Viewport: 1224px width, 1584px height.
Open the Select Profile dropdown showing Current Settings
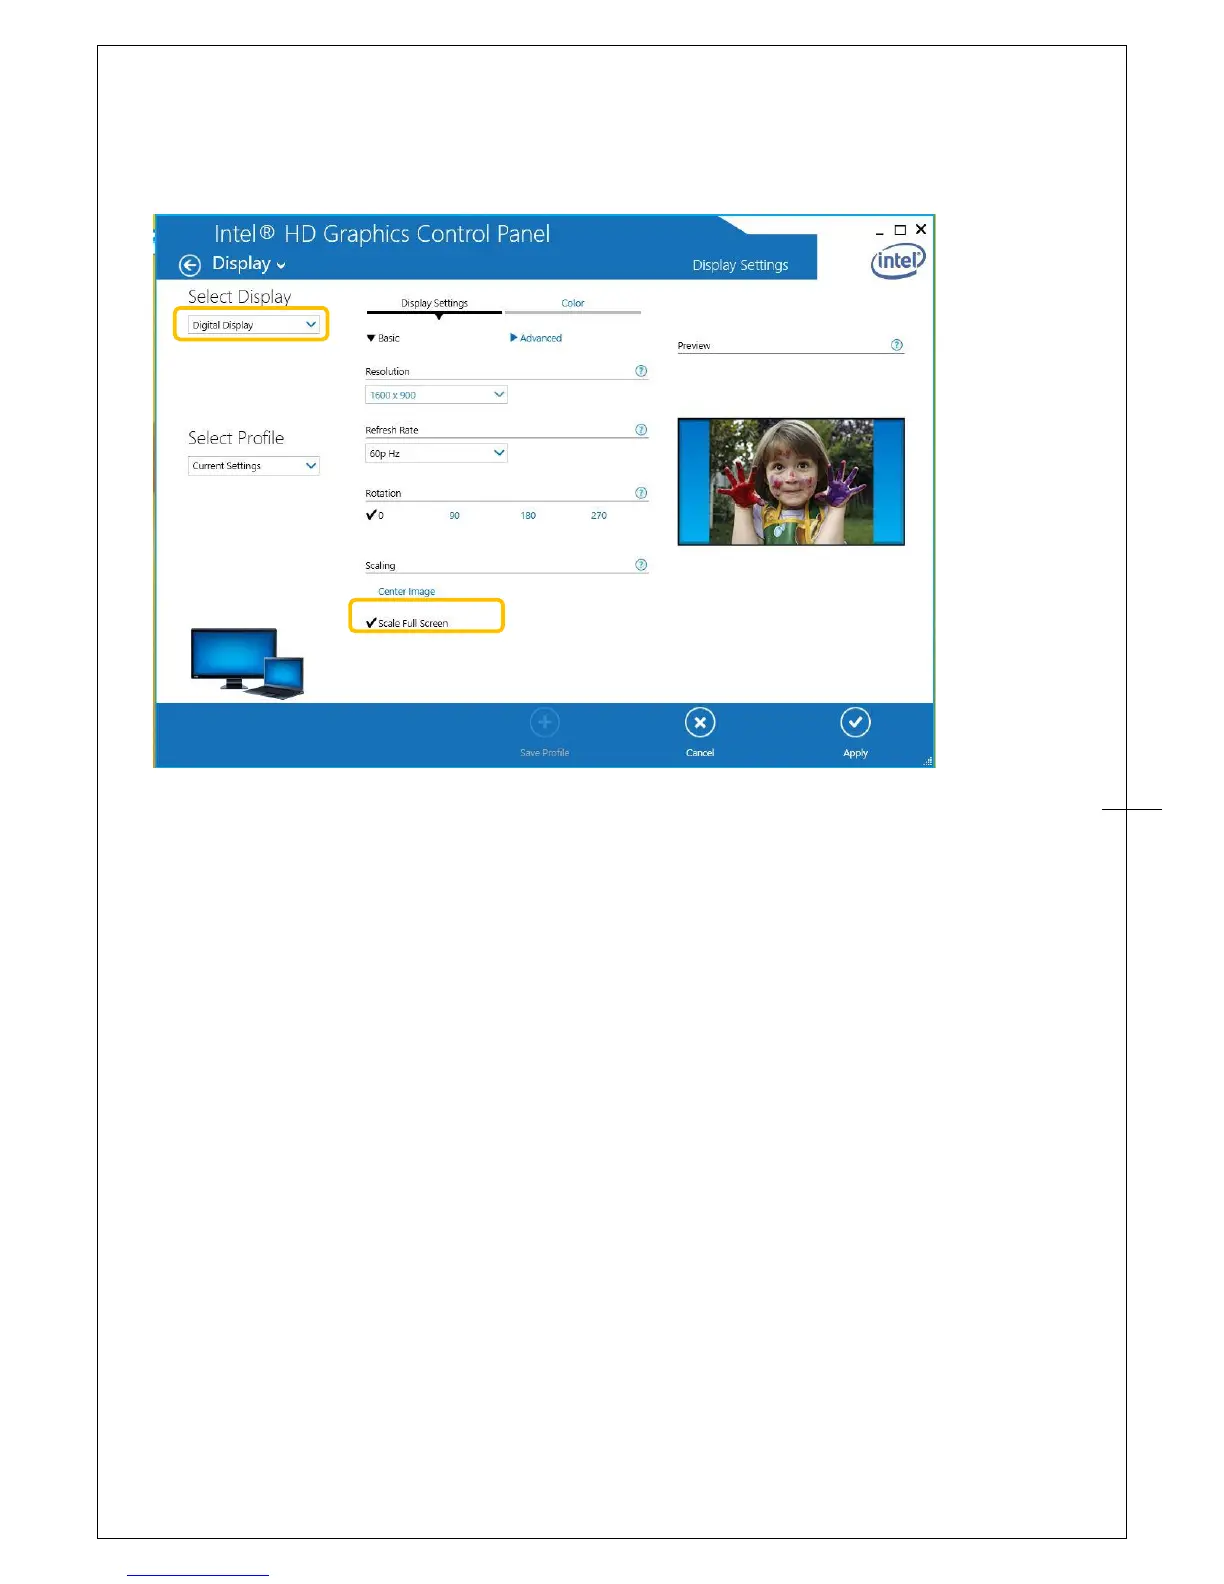pyautogui.click(x=254, y=466)
